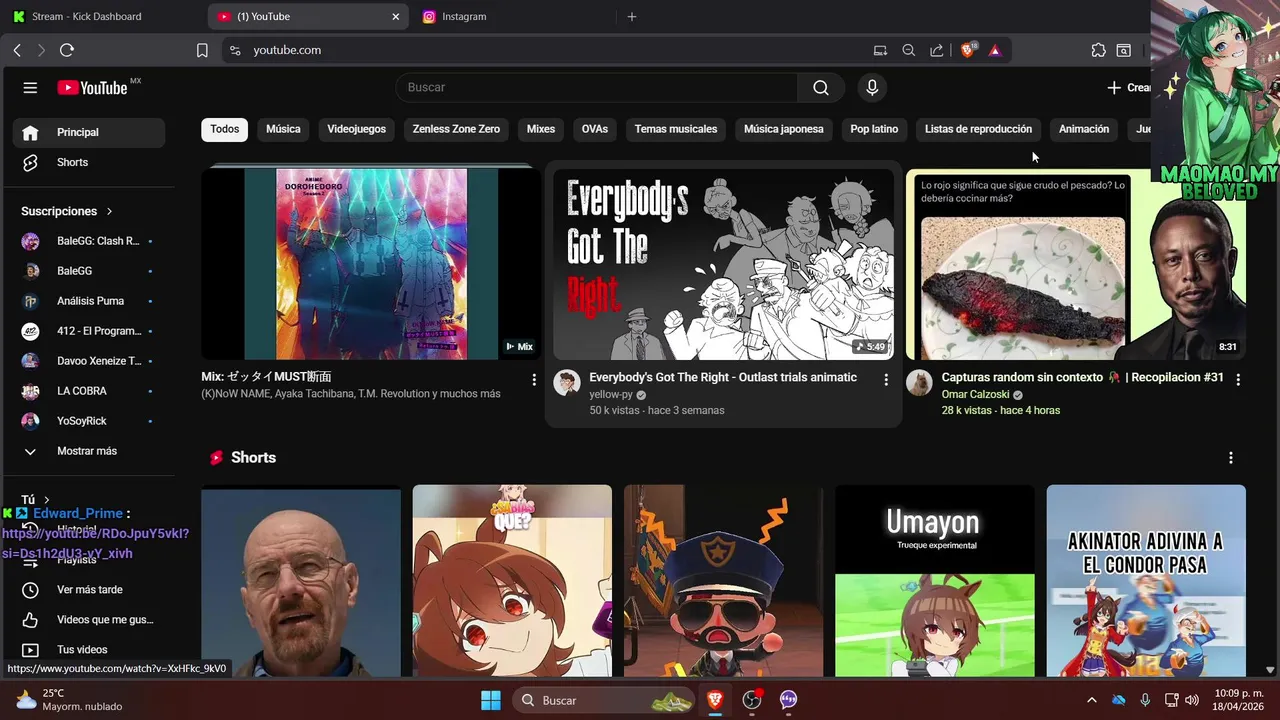Open LA COBRA subscription channel
This screenshot has height=720, width=1280.
coord(89,391)
